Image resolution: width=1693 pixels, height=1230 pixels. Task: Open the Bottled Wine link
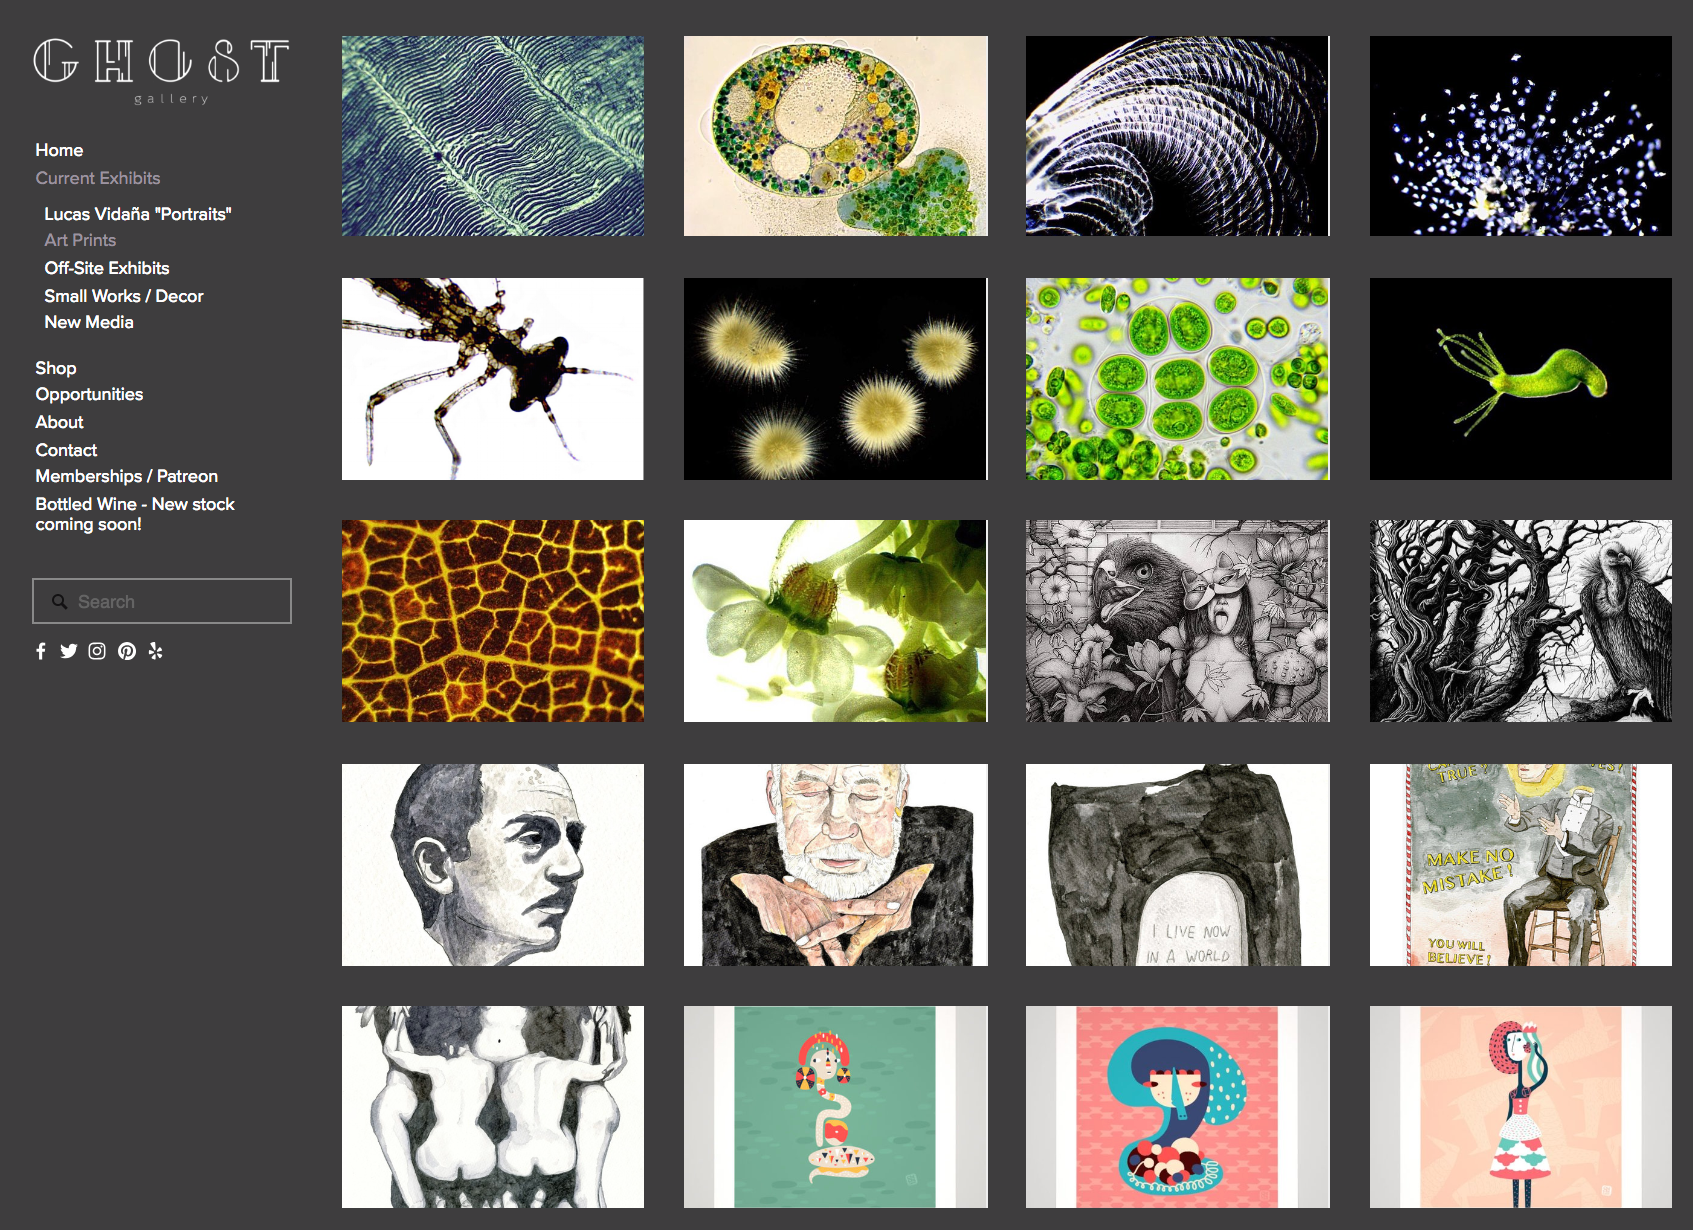click(135, 514)
